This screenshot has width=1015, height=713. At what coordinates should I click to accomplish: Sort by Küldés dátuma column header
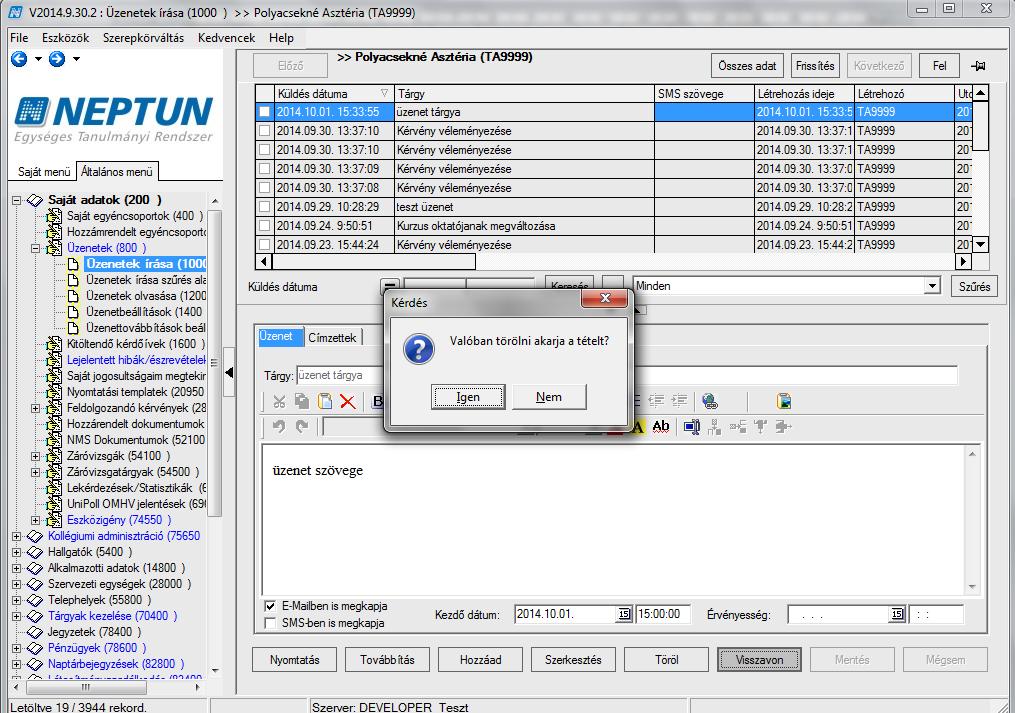(x=333, y=94)
